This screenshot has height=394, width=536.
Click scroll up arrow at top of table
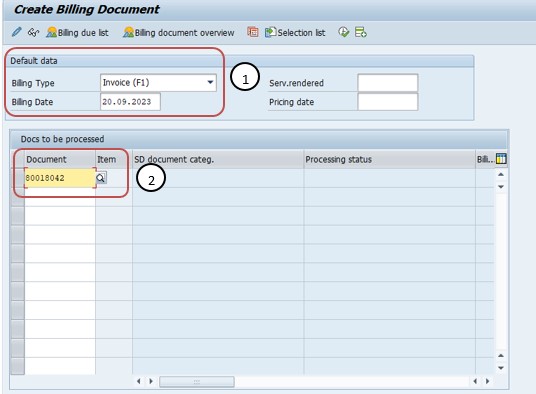501,175
